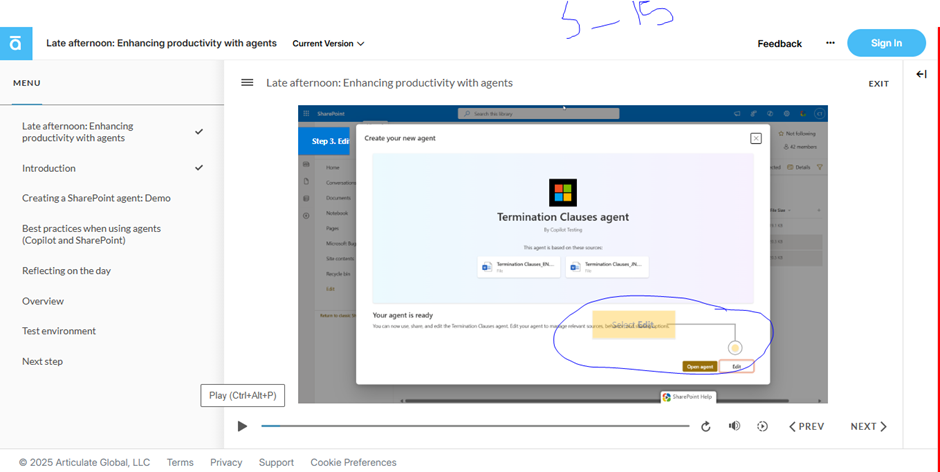Click the SharePoint settings gear icon
Image resolution: width=940 pixels, height=472 pixels.
coord(787,113)
